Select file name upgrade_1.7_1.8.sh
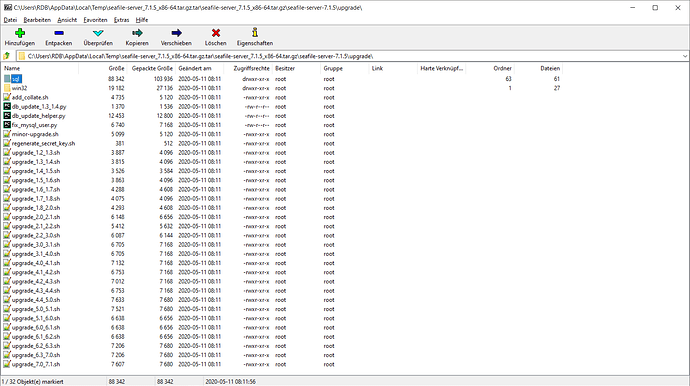 click(x=36, y=199)
